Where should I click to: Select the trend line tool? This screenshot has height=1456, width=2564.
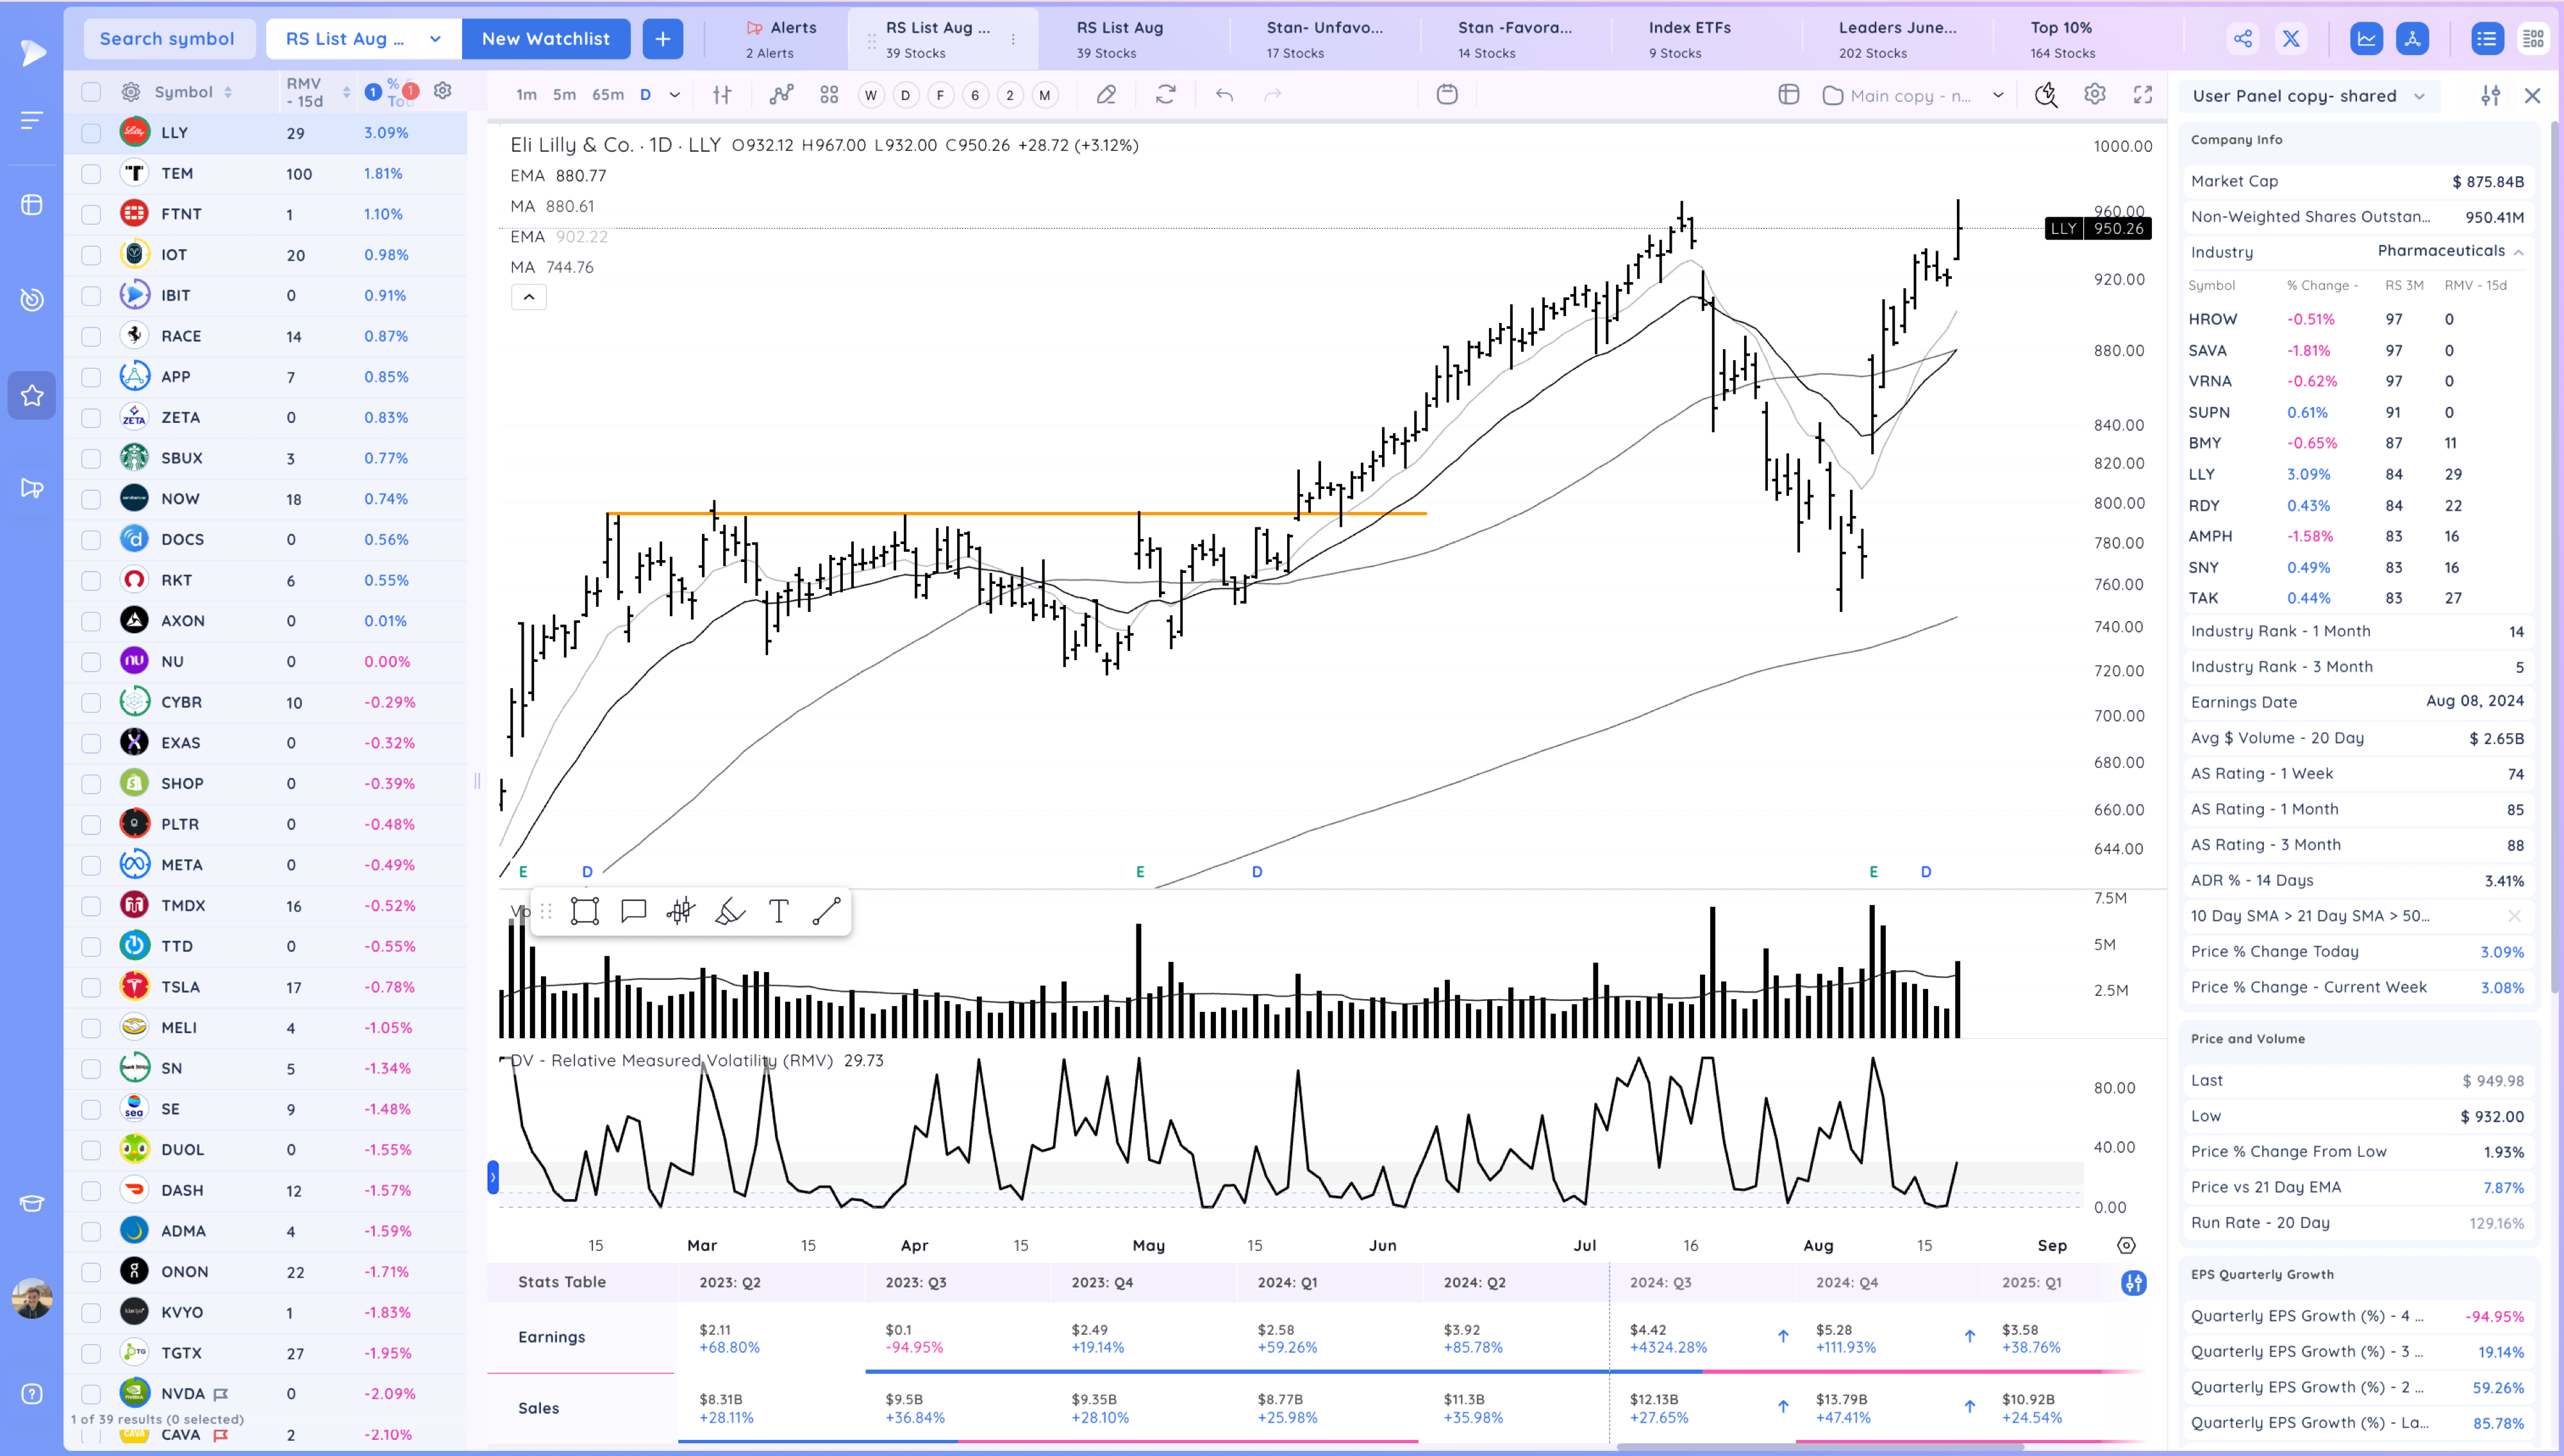click(826, 911)
